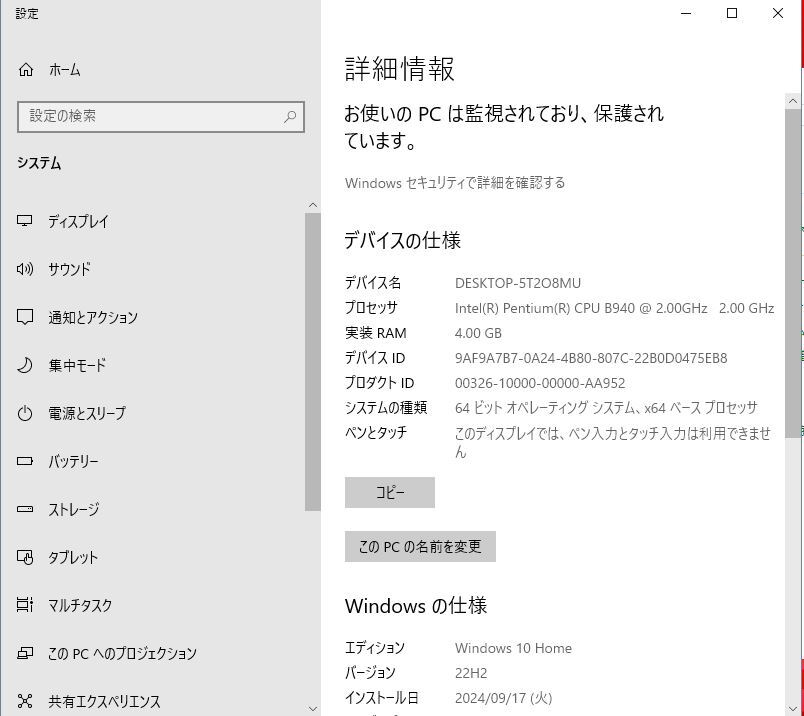This screenshot has width=804, height=716.
Task: Click the Storage drive icon
Action: click(x=25, y=509)
